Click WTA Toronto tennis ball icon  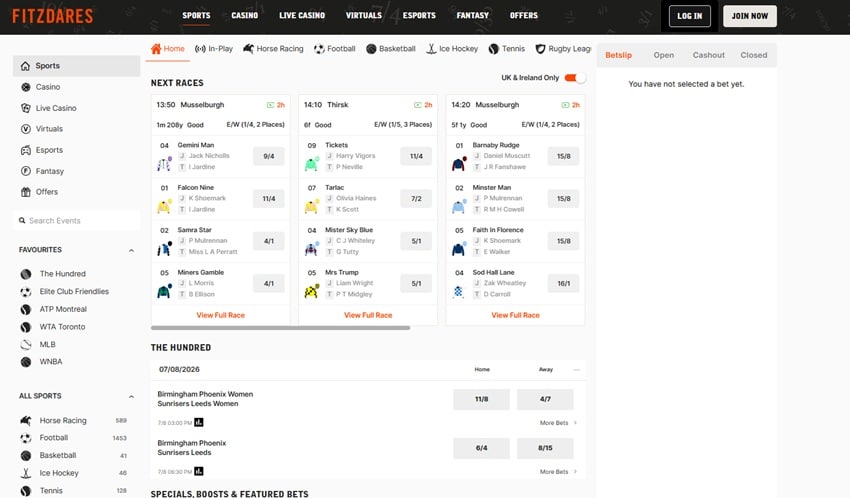click(x=25, y=327)
